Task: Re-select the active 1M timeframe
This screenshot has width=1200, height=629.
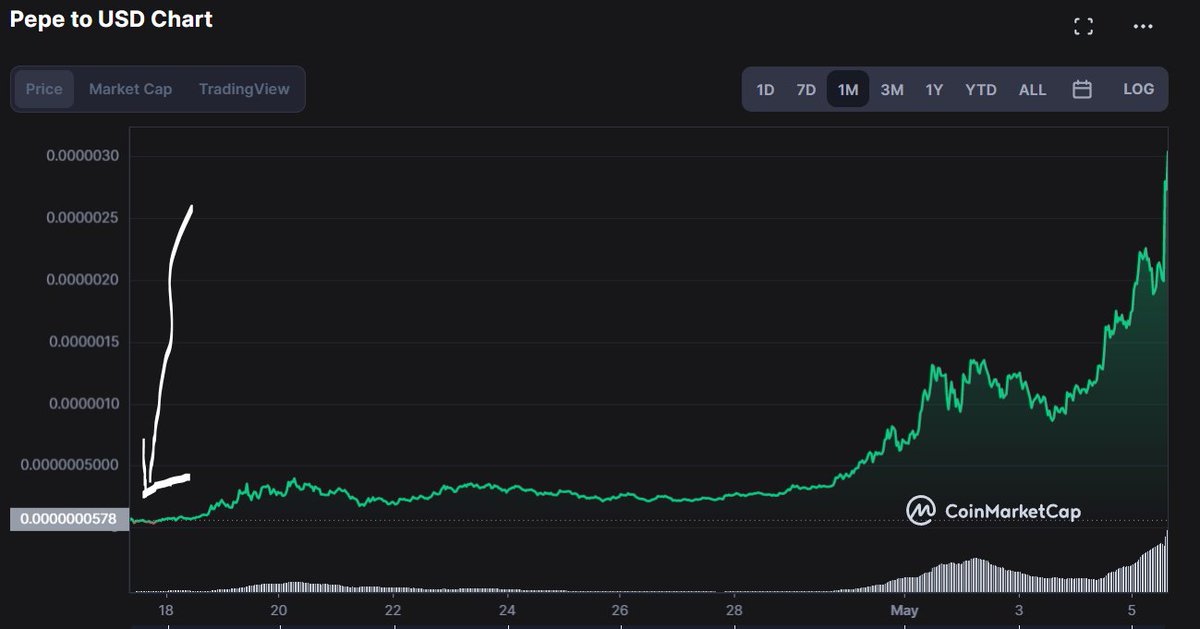Action: tap(848, 89)
